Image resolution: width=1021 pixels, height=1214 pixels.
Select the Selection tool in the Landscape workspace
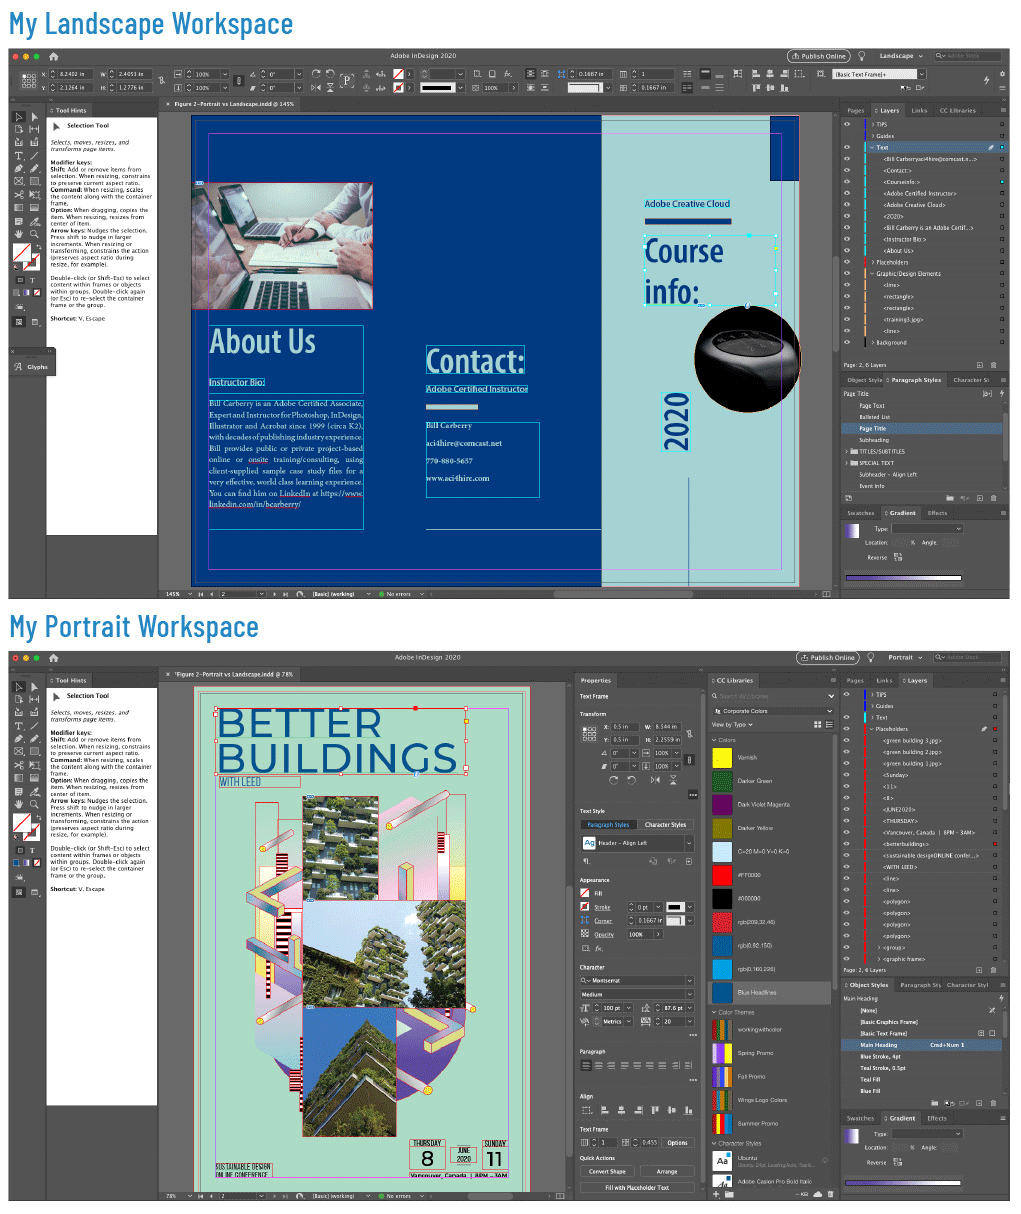pyautogui.click(x=19, y=117)
